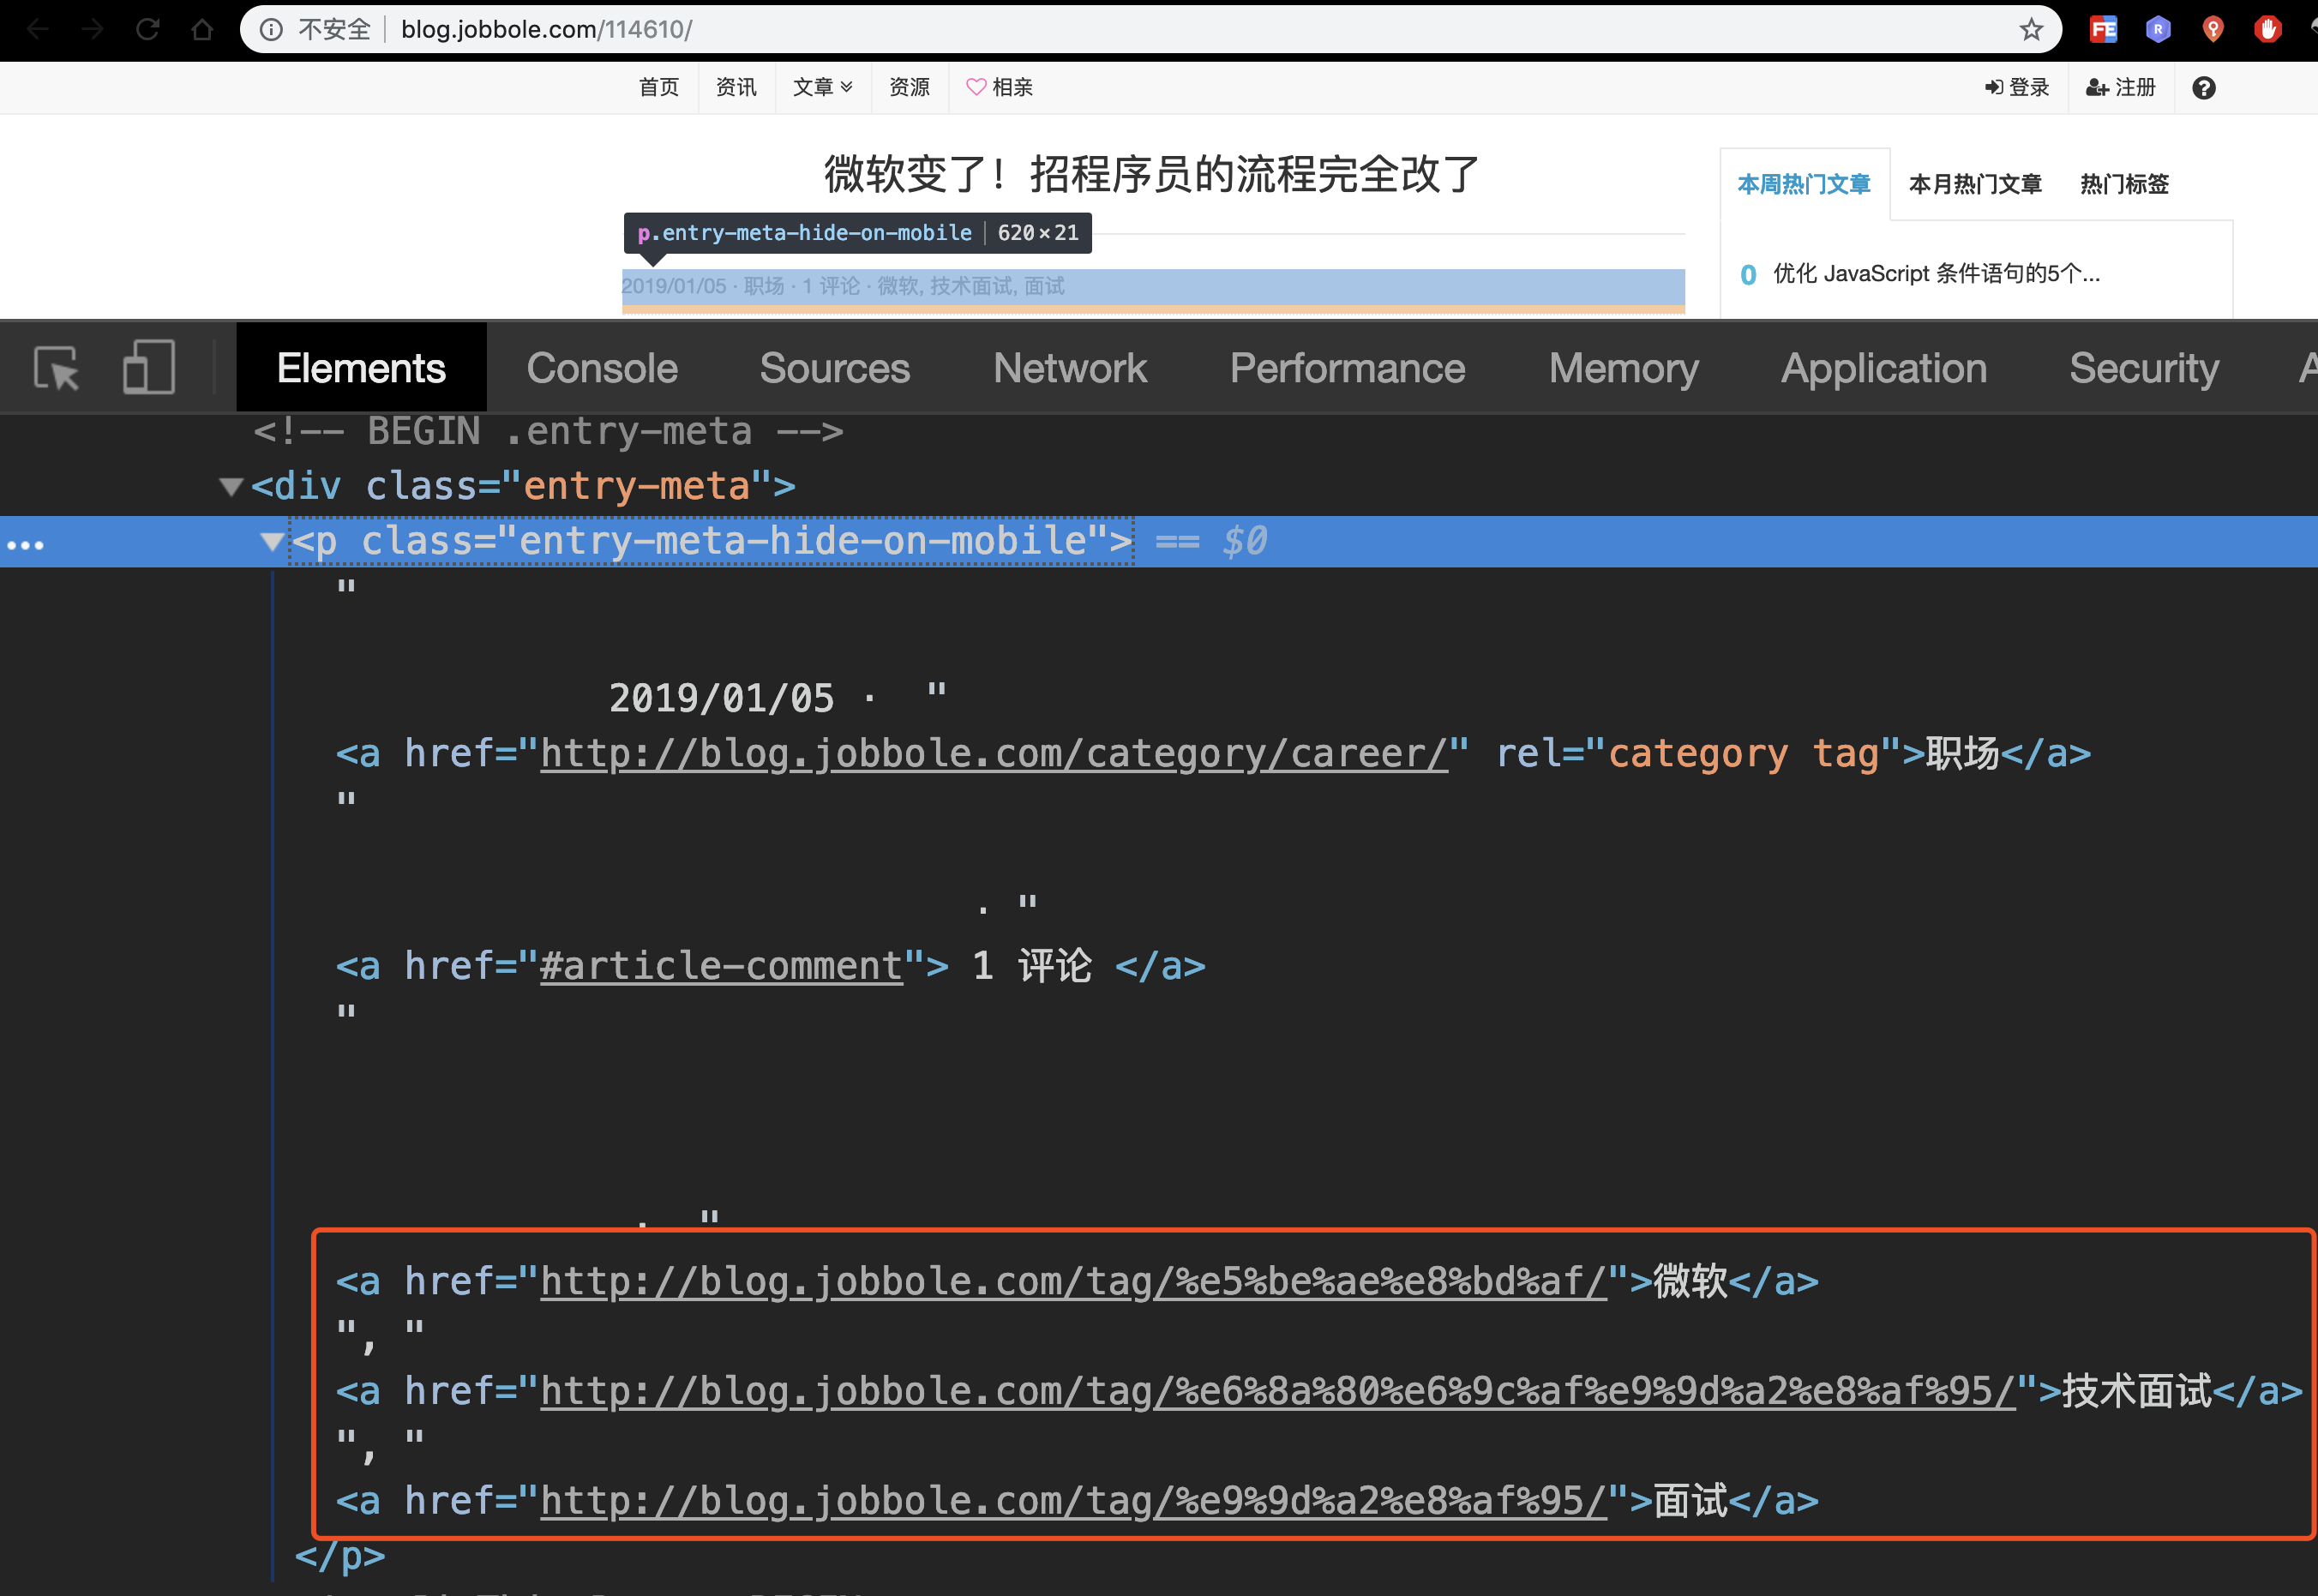Click rel attribute value category tag
This screenshot has width=2318, height=1596.
coord(1743,754)
